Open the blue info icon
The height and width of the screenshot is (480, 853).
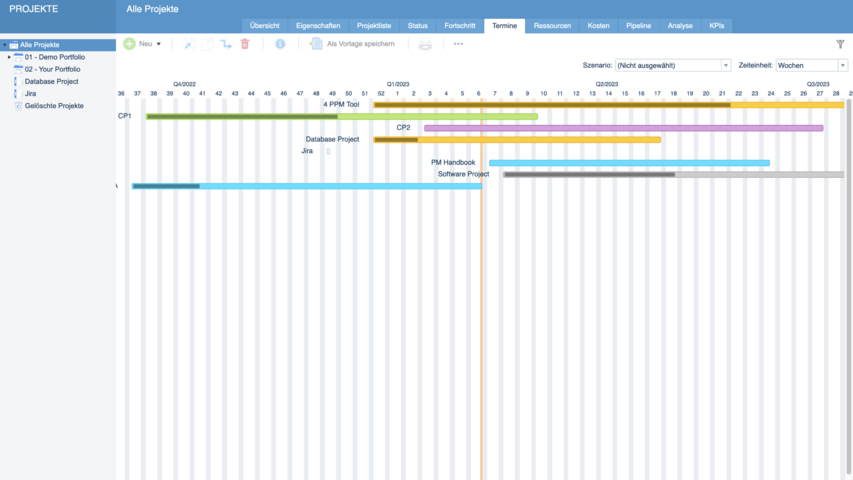[x=280, y=44]
